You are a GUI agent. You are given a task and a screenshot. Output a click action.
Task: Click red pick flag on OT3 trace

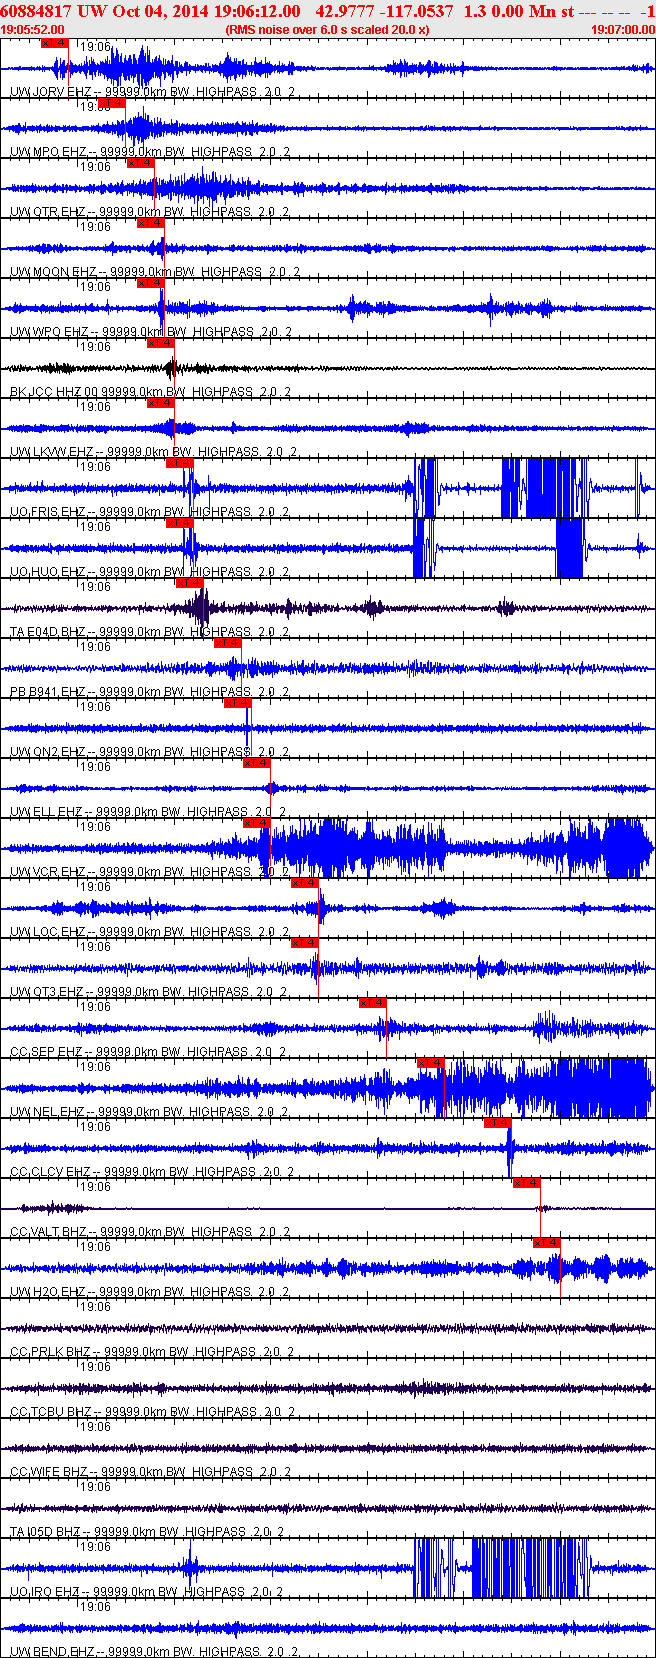(305, 943)
